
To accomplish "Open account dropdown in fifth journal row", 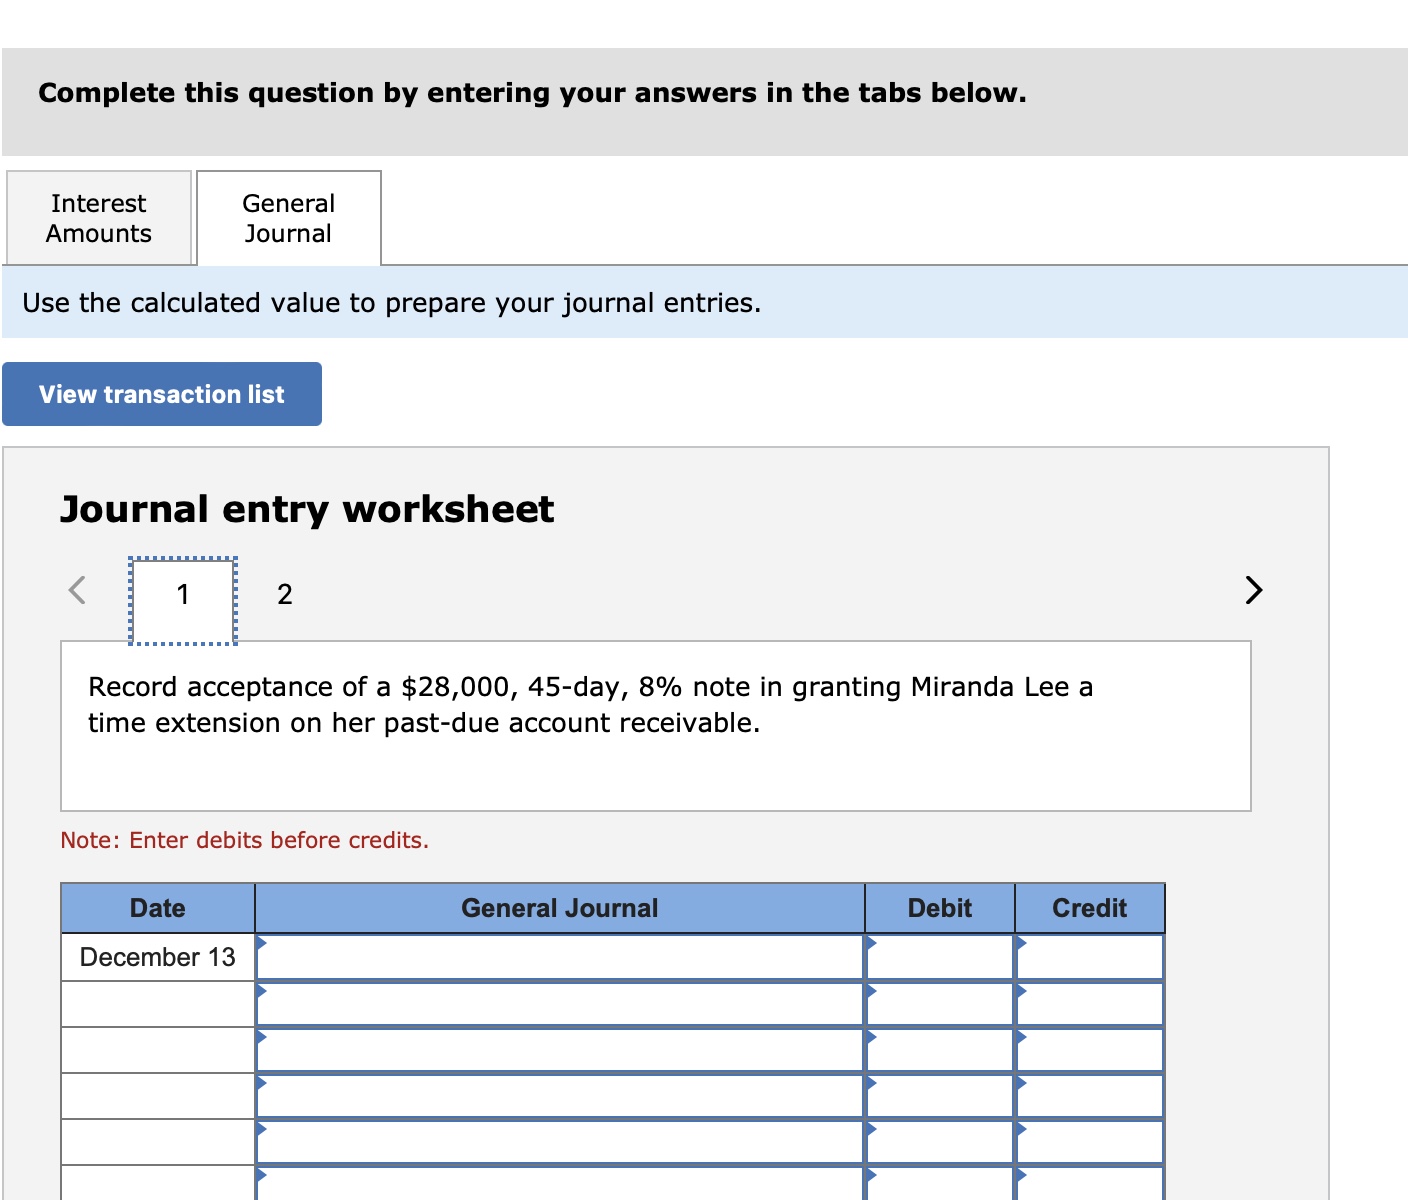I will click(560, 1141).
